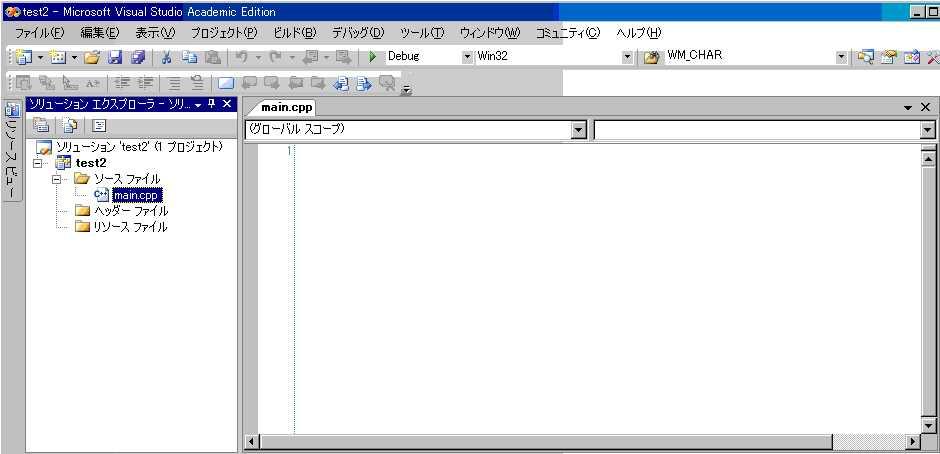Screen dimensions: 940x454
Task: Select the リソース ファイル folder
Action: point(130,227)
